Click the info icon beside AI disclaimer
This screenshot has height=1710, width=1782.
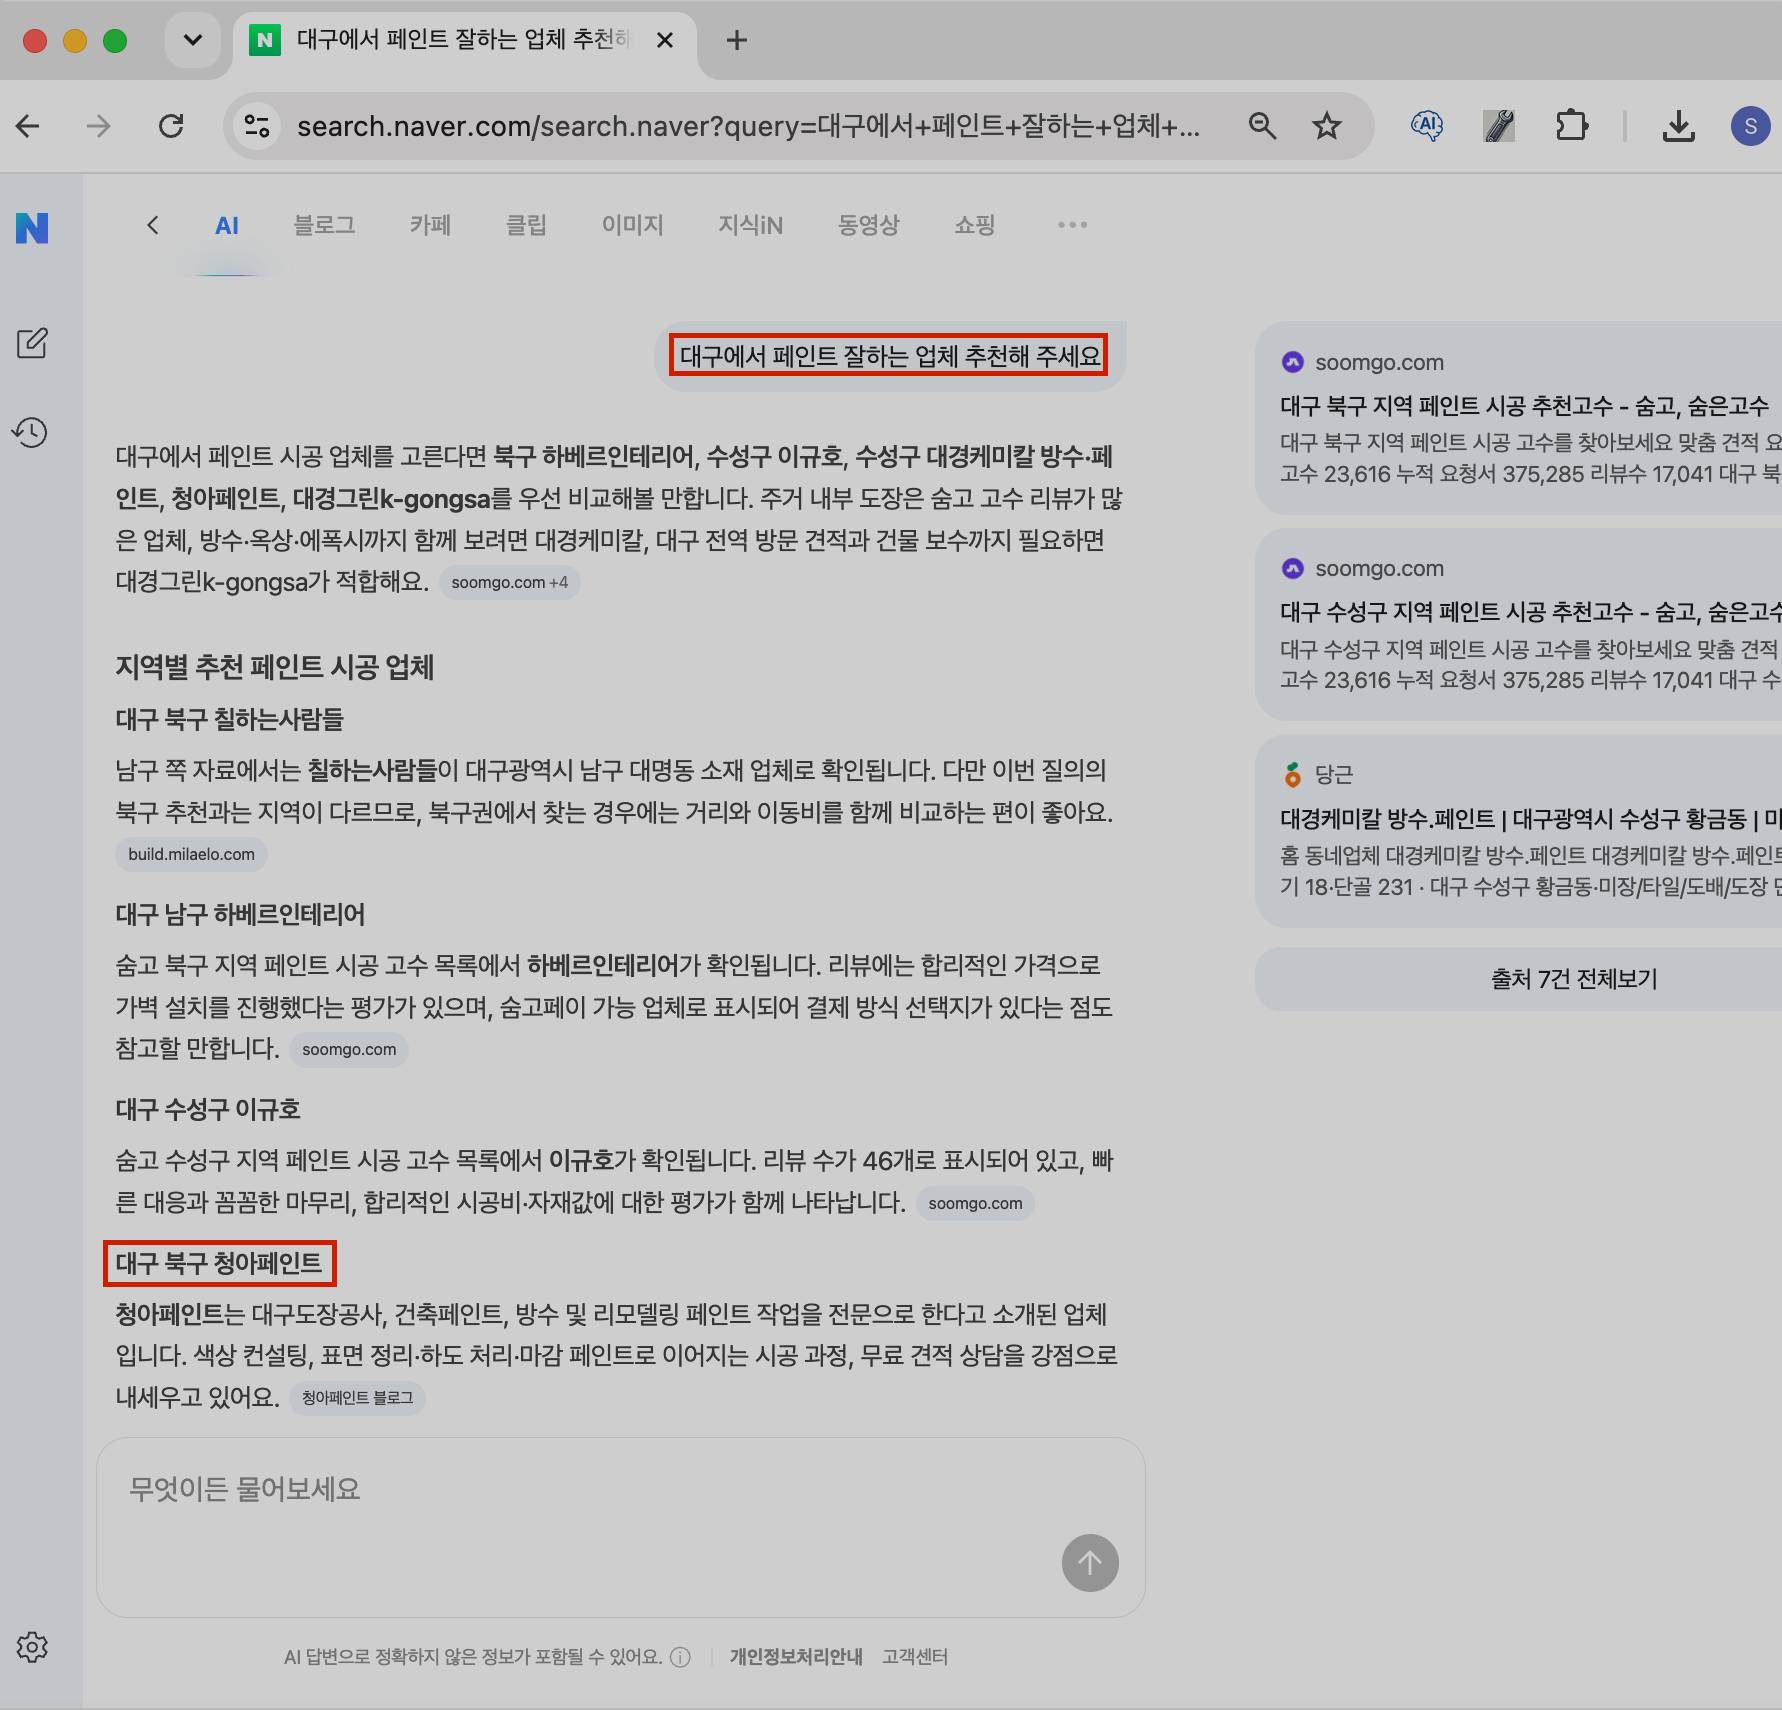[680, 1657]
